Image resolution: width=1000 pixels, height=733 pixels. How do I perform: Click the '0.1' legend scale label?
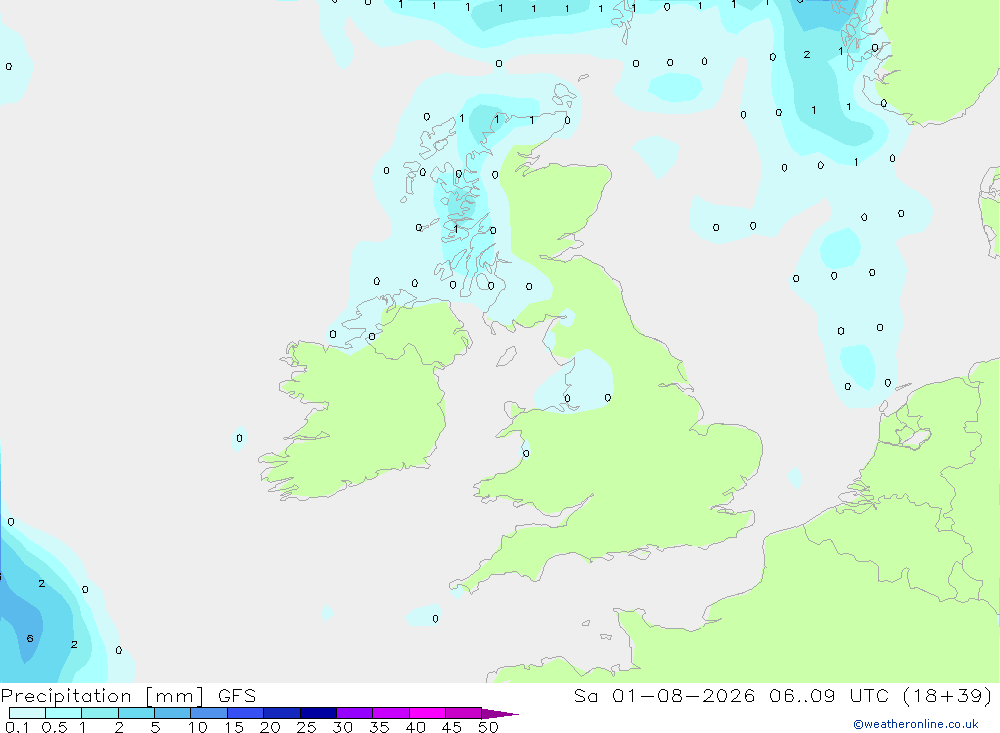(17, 727)
